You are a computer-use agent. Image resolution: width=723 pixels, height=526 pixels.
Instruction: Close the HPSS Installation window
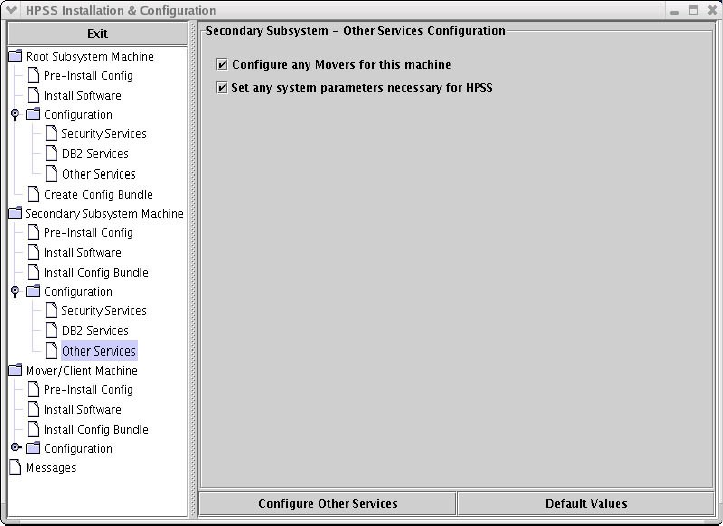point(712,10)
